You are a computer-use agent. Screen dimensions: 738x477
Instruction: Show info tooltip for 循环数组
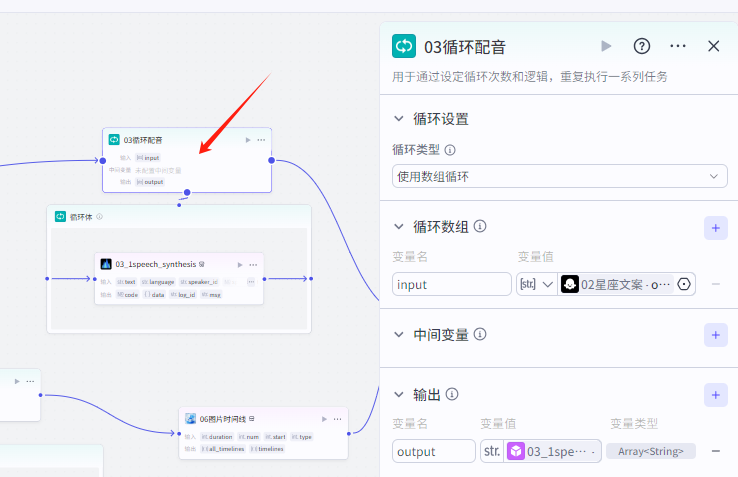coord(480,226)
